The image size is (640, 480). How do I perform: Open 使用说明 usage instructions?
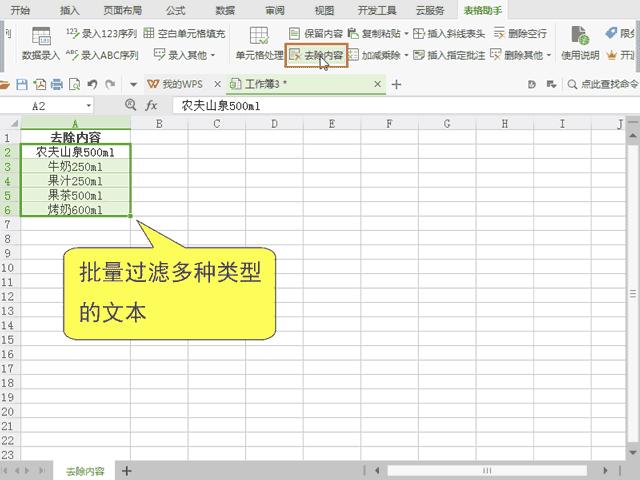580,44
